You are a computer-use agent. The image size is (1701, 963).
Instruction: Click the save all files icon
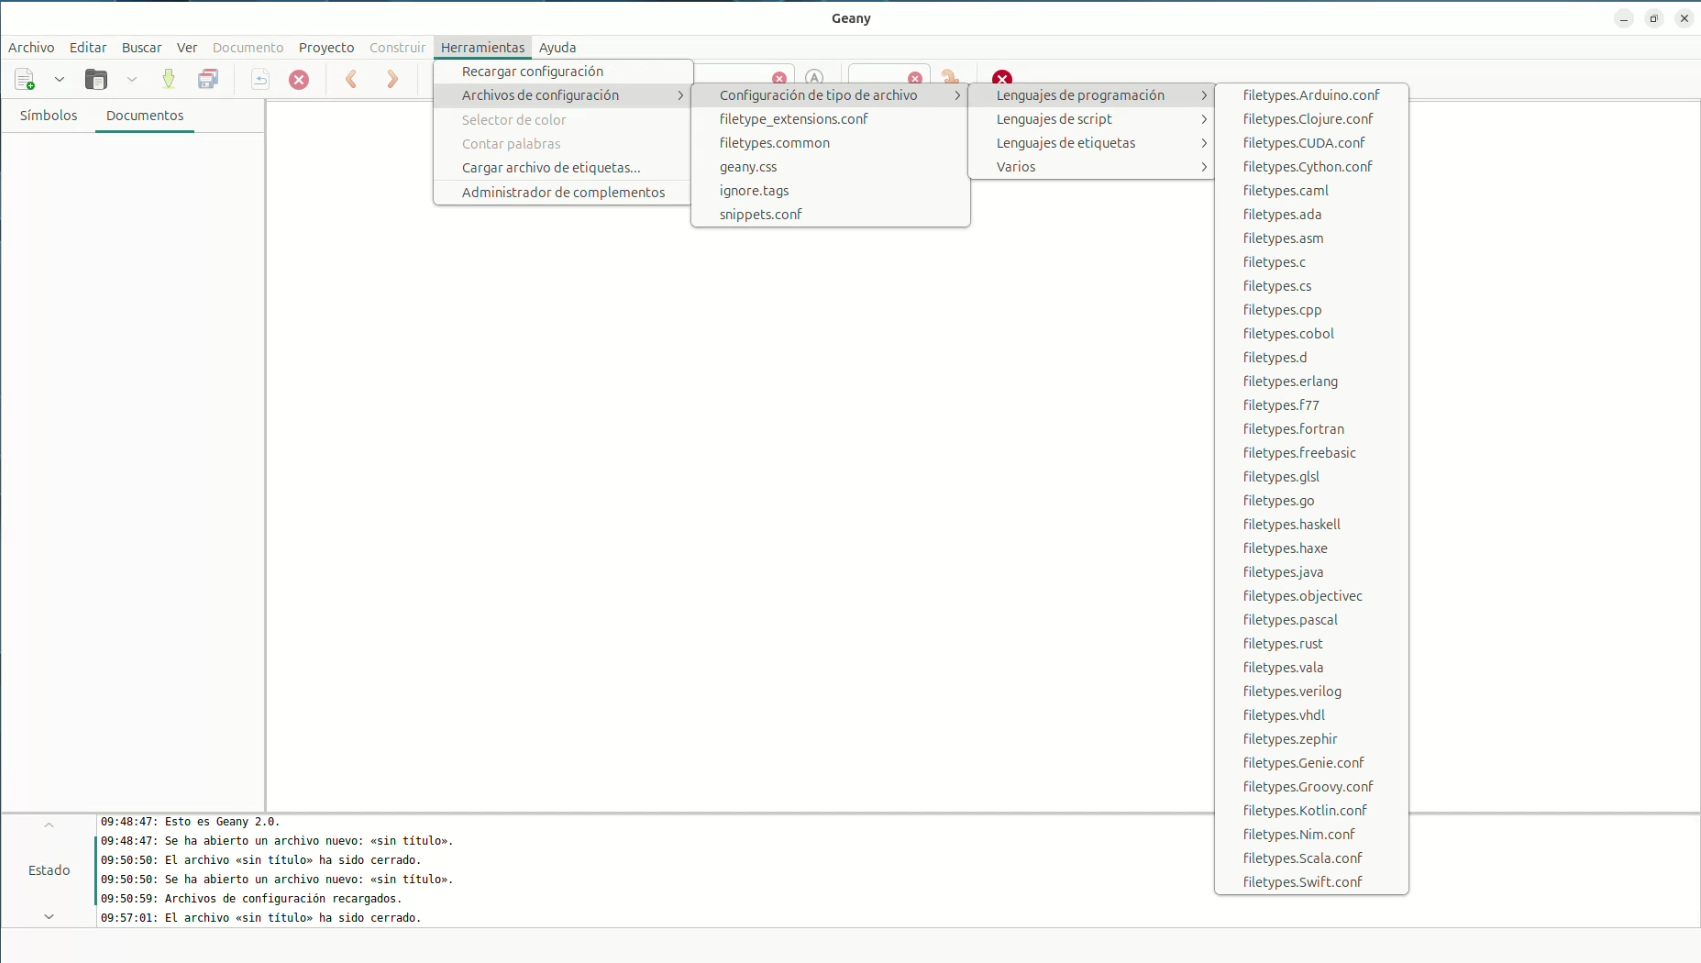coord(208,80)
